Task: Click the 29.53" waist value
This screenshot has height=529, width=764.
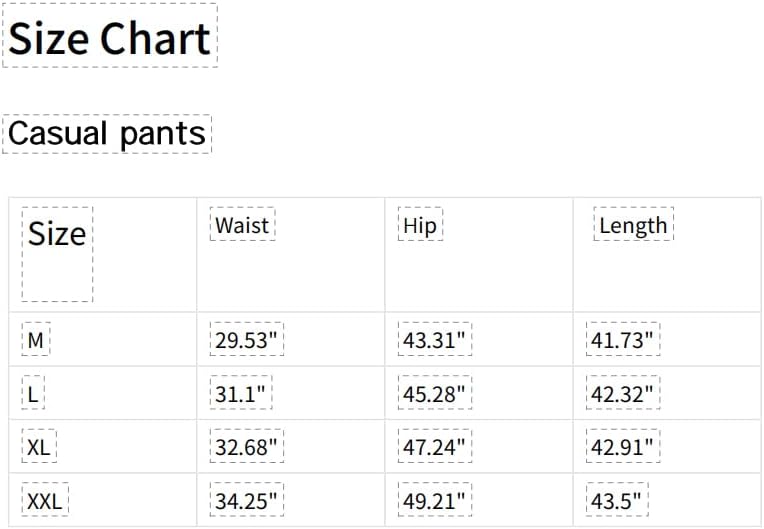Action: coord(247,339)
